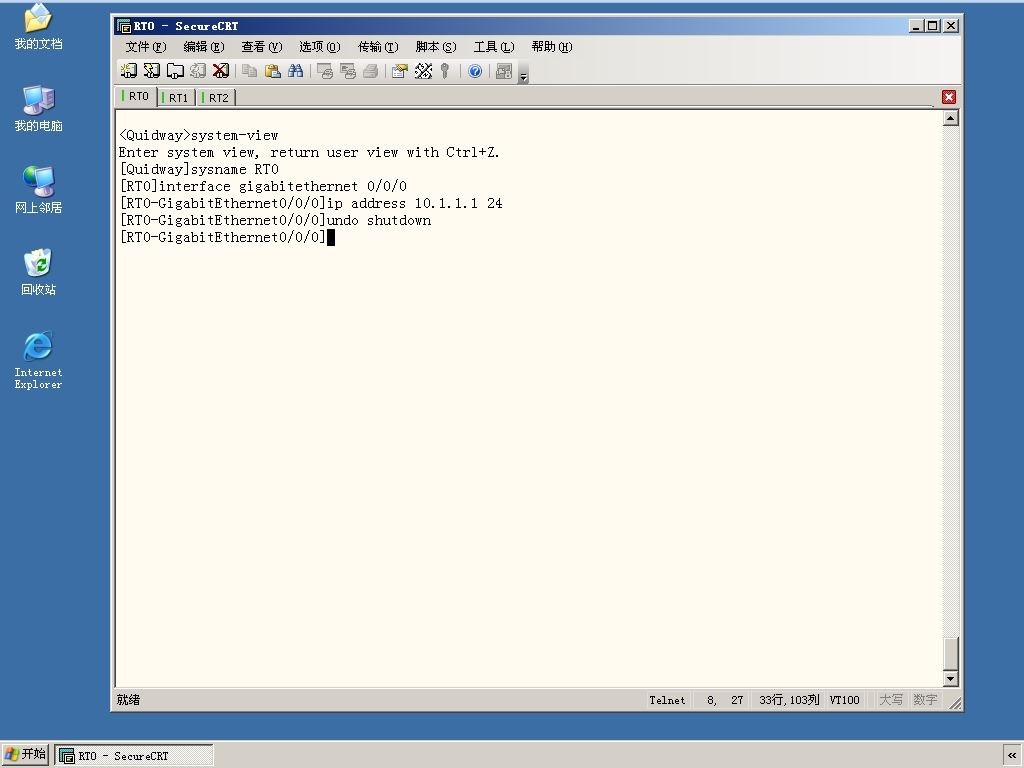Screen dimensions: 1024x768
Task: Open the keymap editor icon
Action: [x=423, y=71]
